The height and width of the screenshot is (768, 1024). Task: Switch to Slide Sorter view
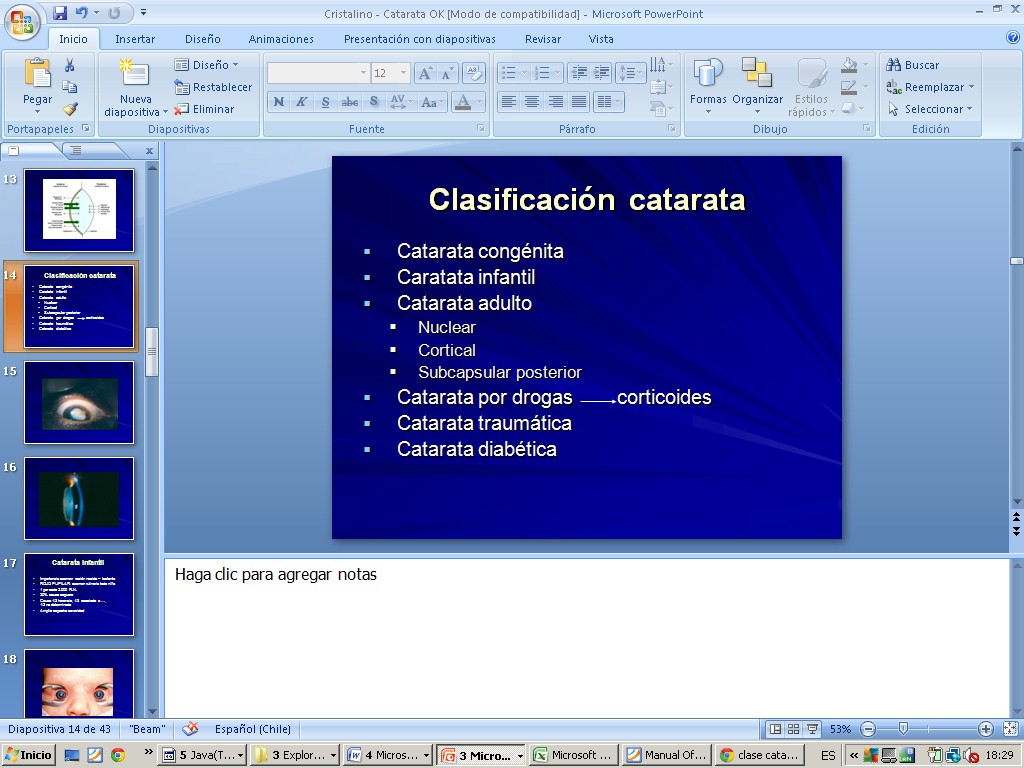(794, 729)
